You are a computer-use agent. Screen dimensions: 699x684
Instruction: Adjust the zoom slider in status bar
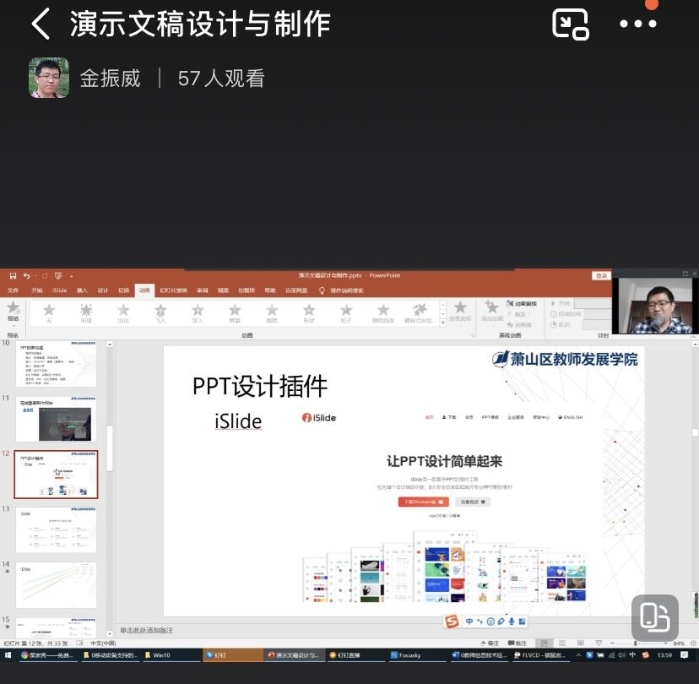coord(637,643)
